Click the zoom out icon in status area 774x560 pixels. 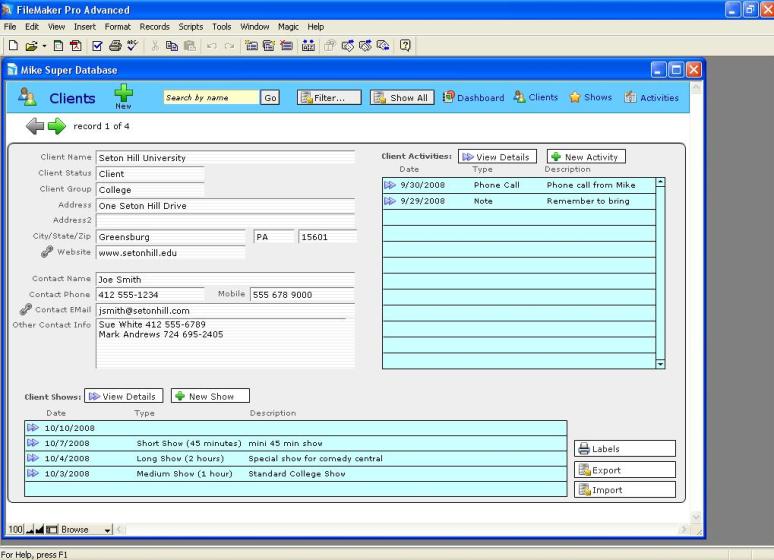tap(30, 529)
